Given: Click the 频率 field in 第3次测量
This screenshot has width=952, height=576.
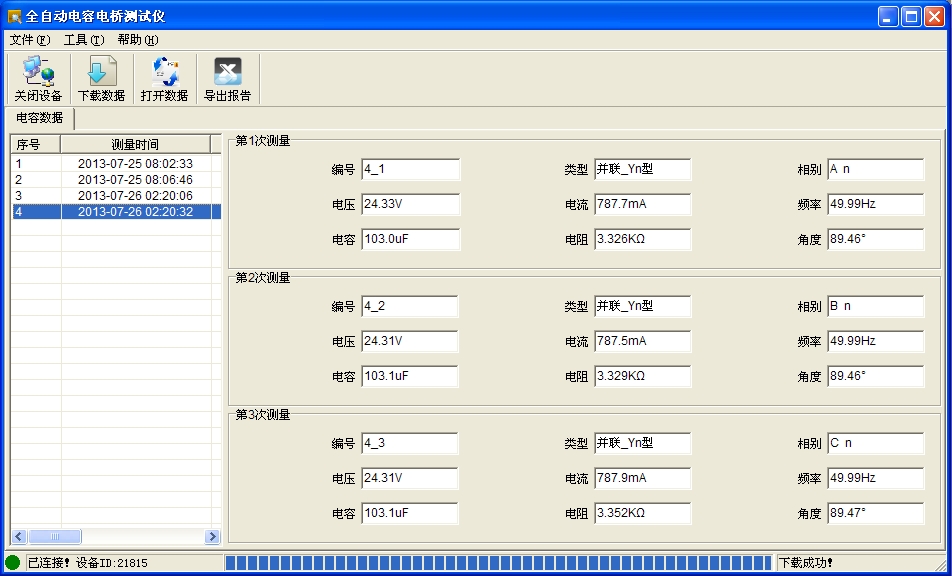Looking at the screenshot, I should point(876,478).
